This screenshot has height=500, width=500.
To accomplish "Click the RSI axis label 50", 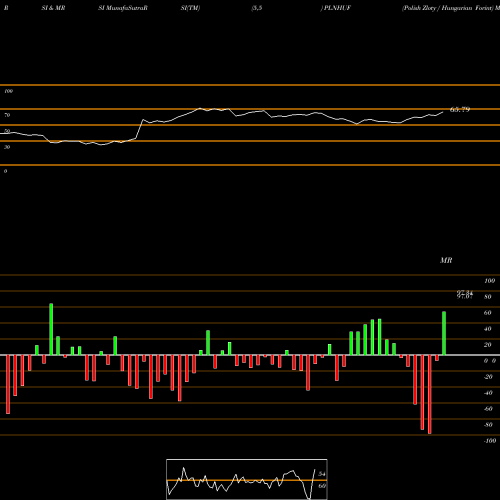I will (7, 131).
